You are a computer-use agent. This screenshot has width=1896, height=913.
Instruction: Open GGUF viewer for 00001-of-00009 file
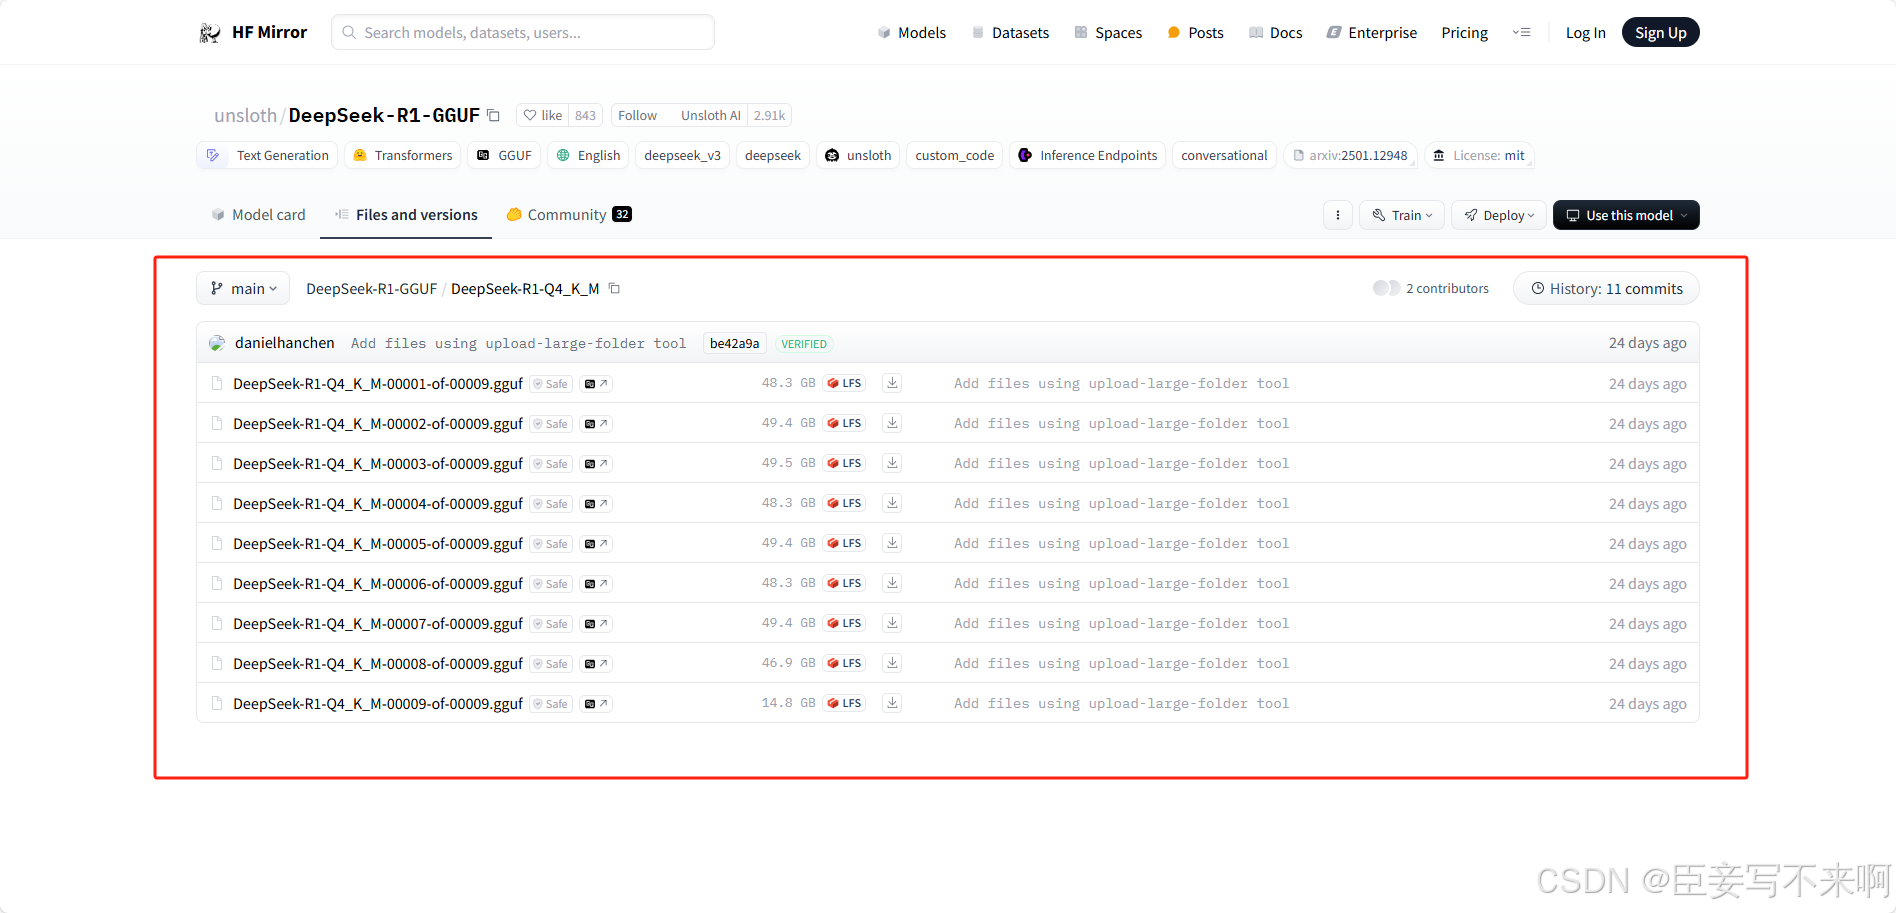coord(596,384)
